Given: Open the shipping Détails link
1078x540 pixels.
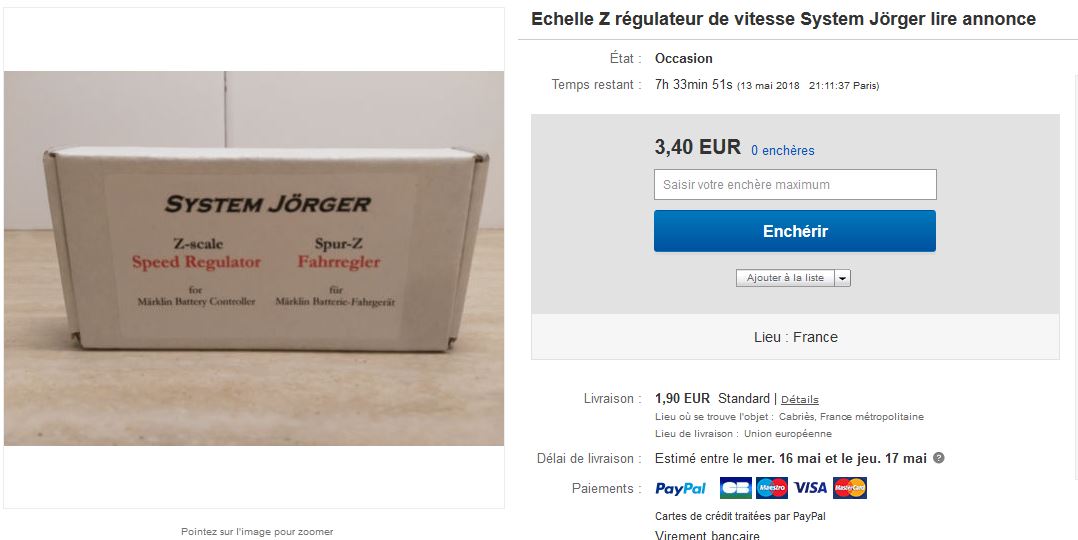Looking at the screenshot, I should [x=800, y=400].
